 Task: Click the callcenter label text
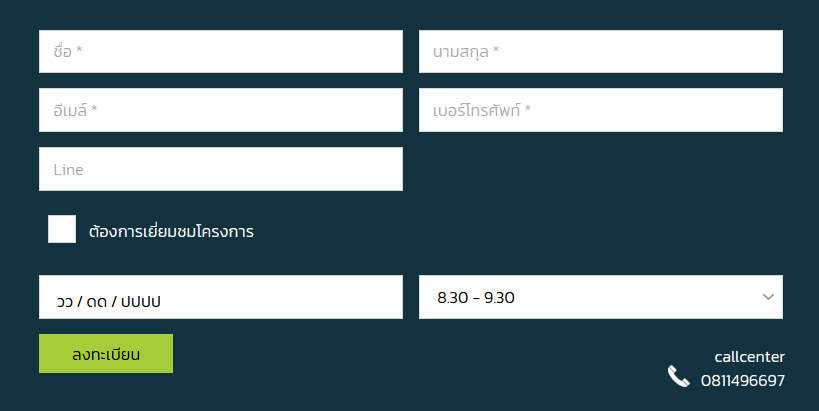point(750,357)
